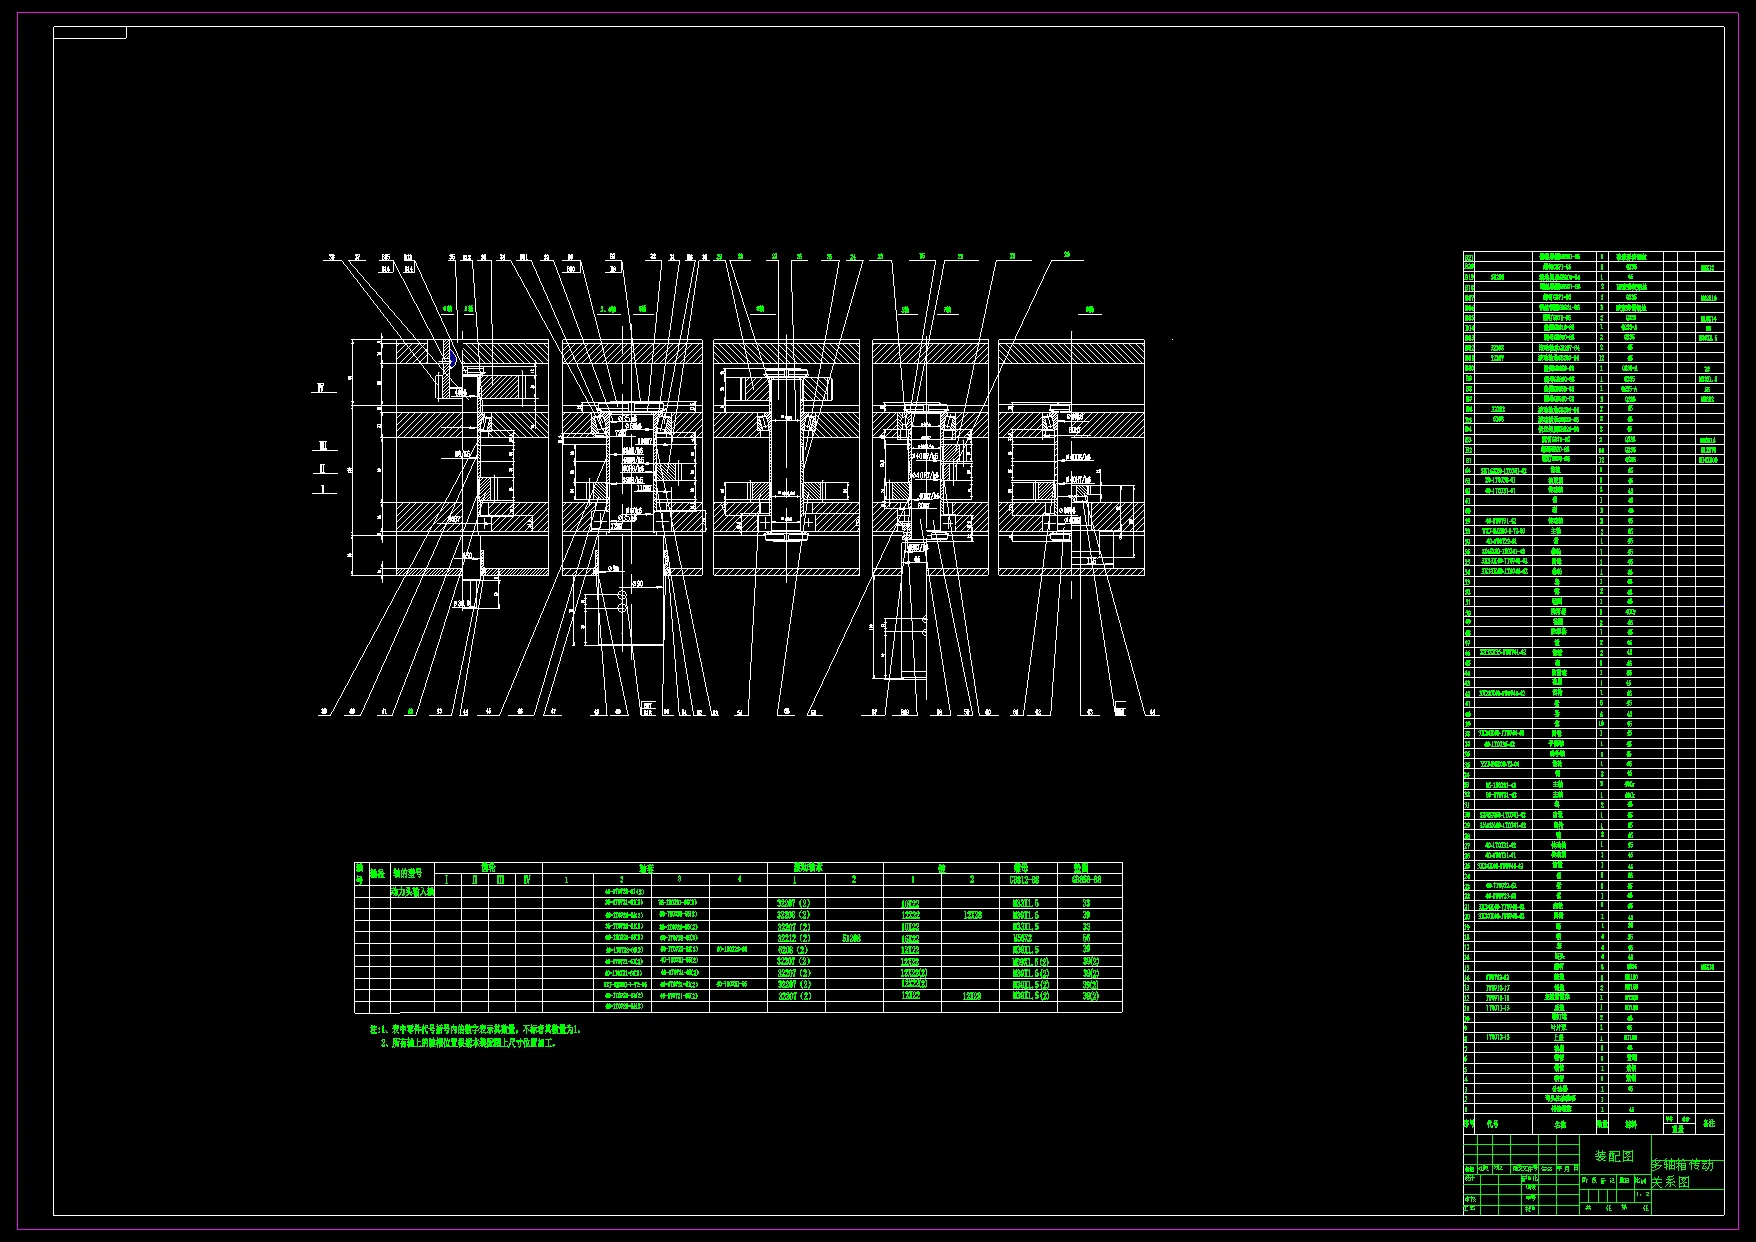
Task: Click the note line beginning 注:1
Action: coord(475,1029)
